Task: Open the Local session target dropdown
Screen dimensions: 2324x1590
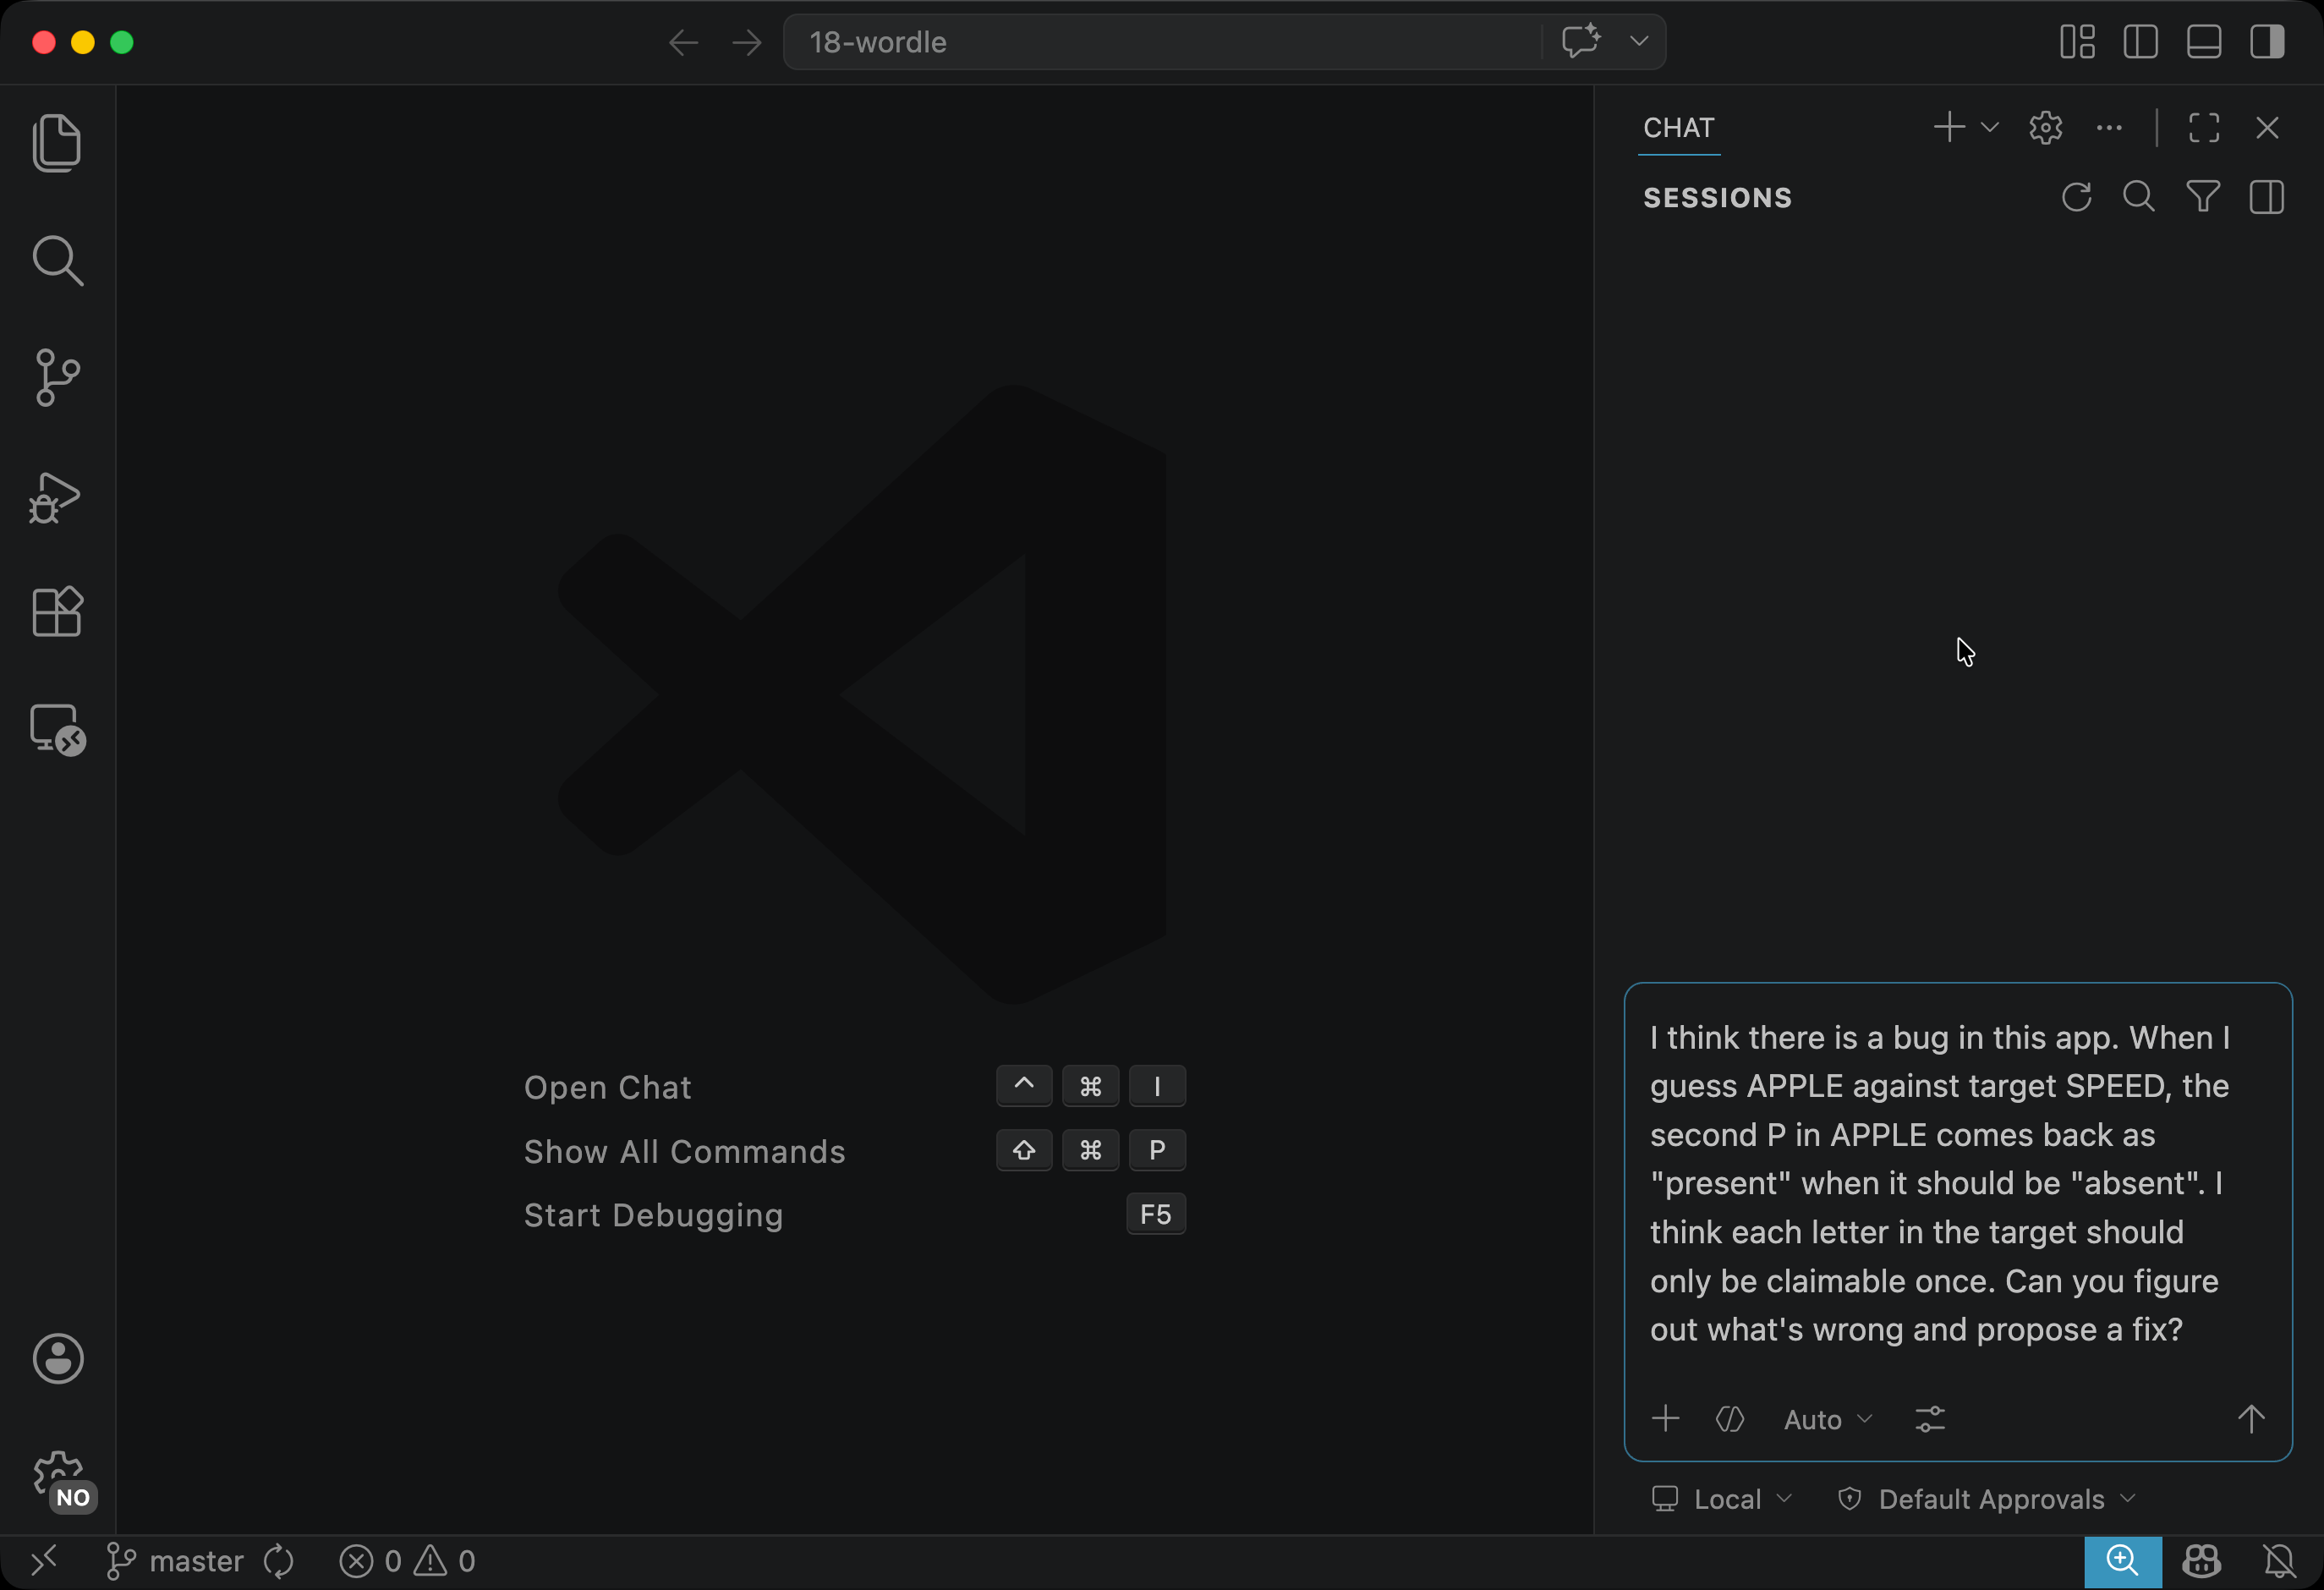Action: (x=1722, y=1498)
